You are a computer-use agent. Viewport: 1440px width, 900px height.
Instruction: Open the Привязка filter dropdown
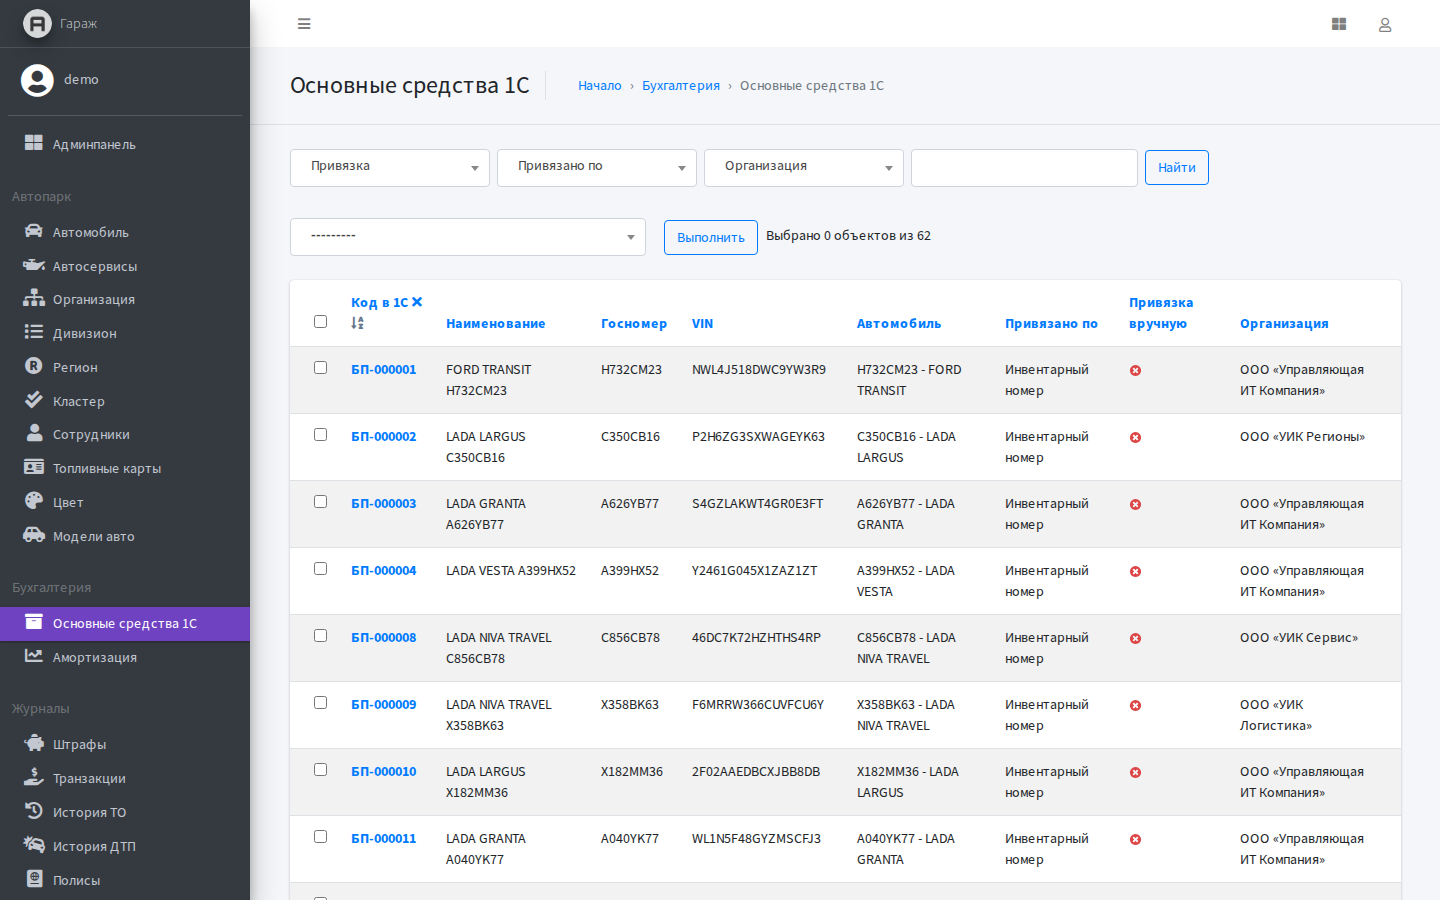click(390, 168)
